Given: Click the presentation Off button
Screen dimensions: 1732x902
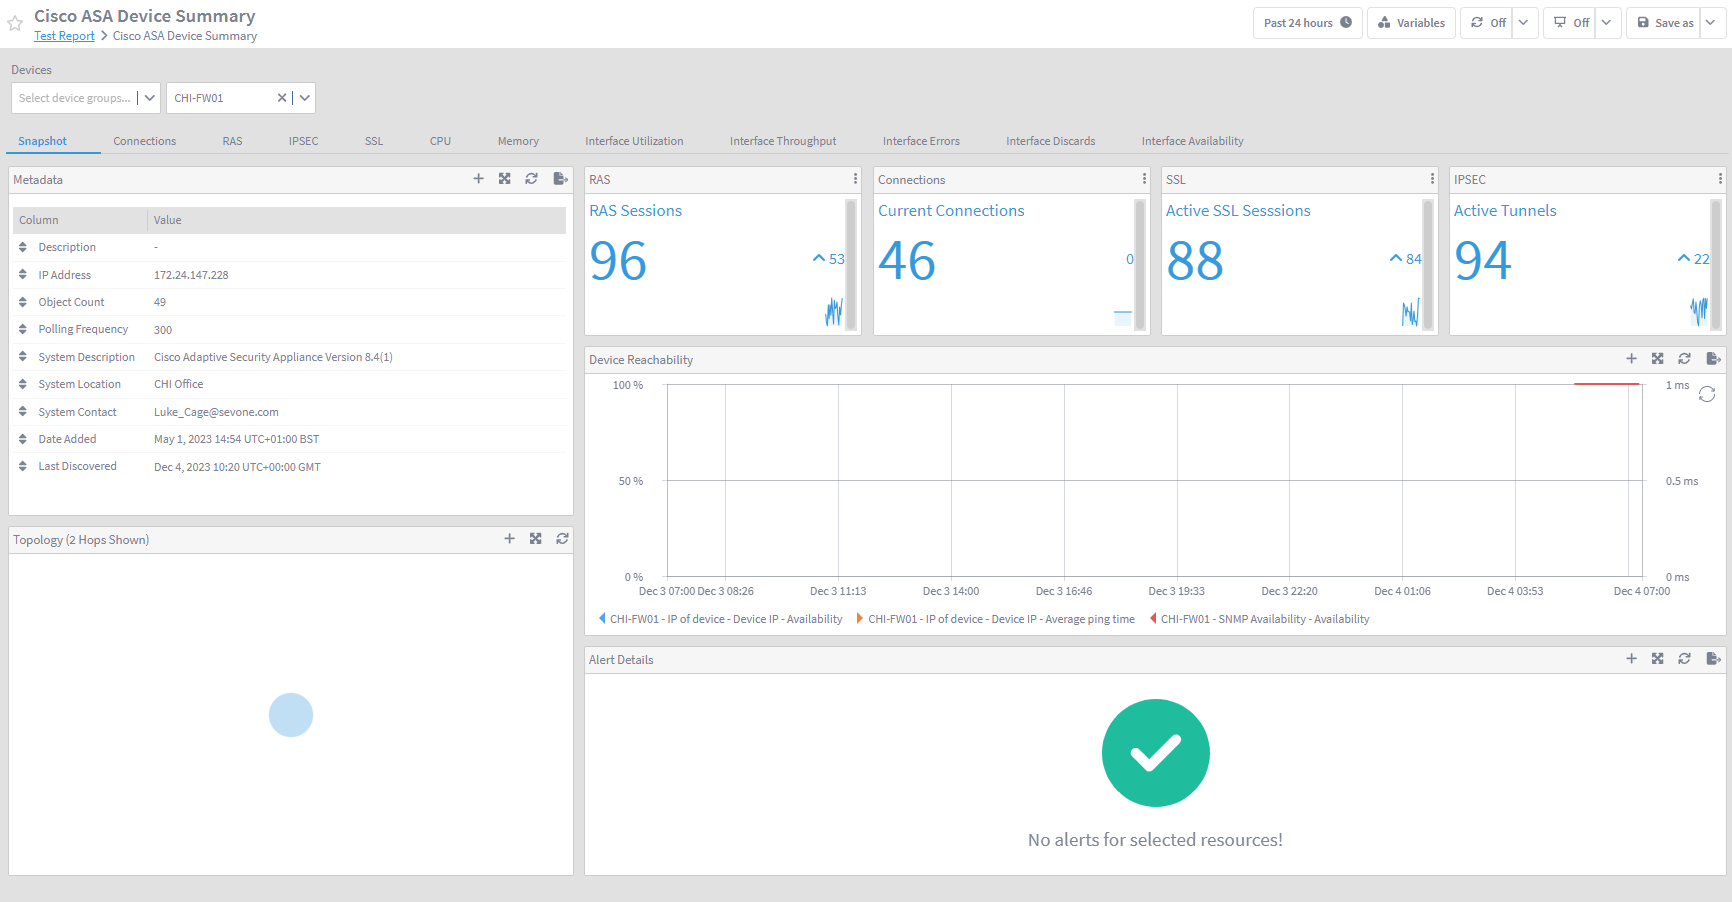Looking at the screenshot, I should click(1570, 23).
